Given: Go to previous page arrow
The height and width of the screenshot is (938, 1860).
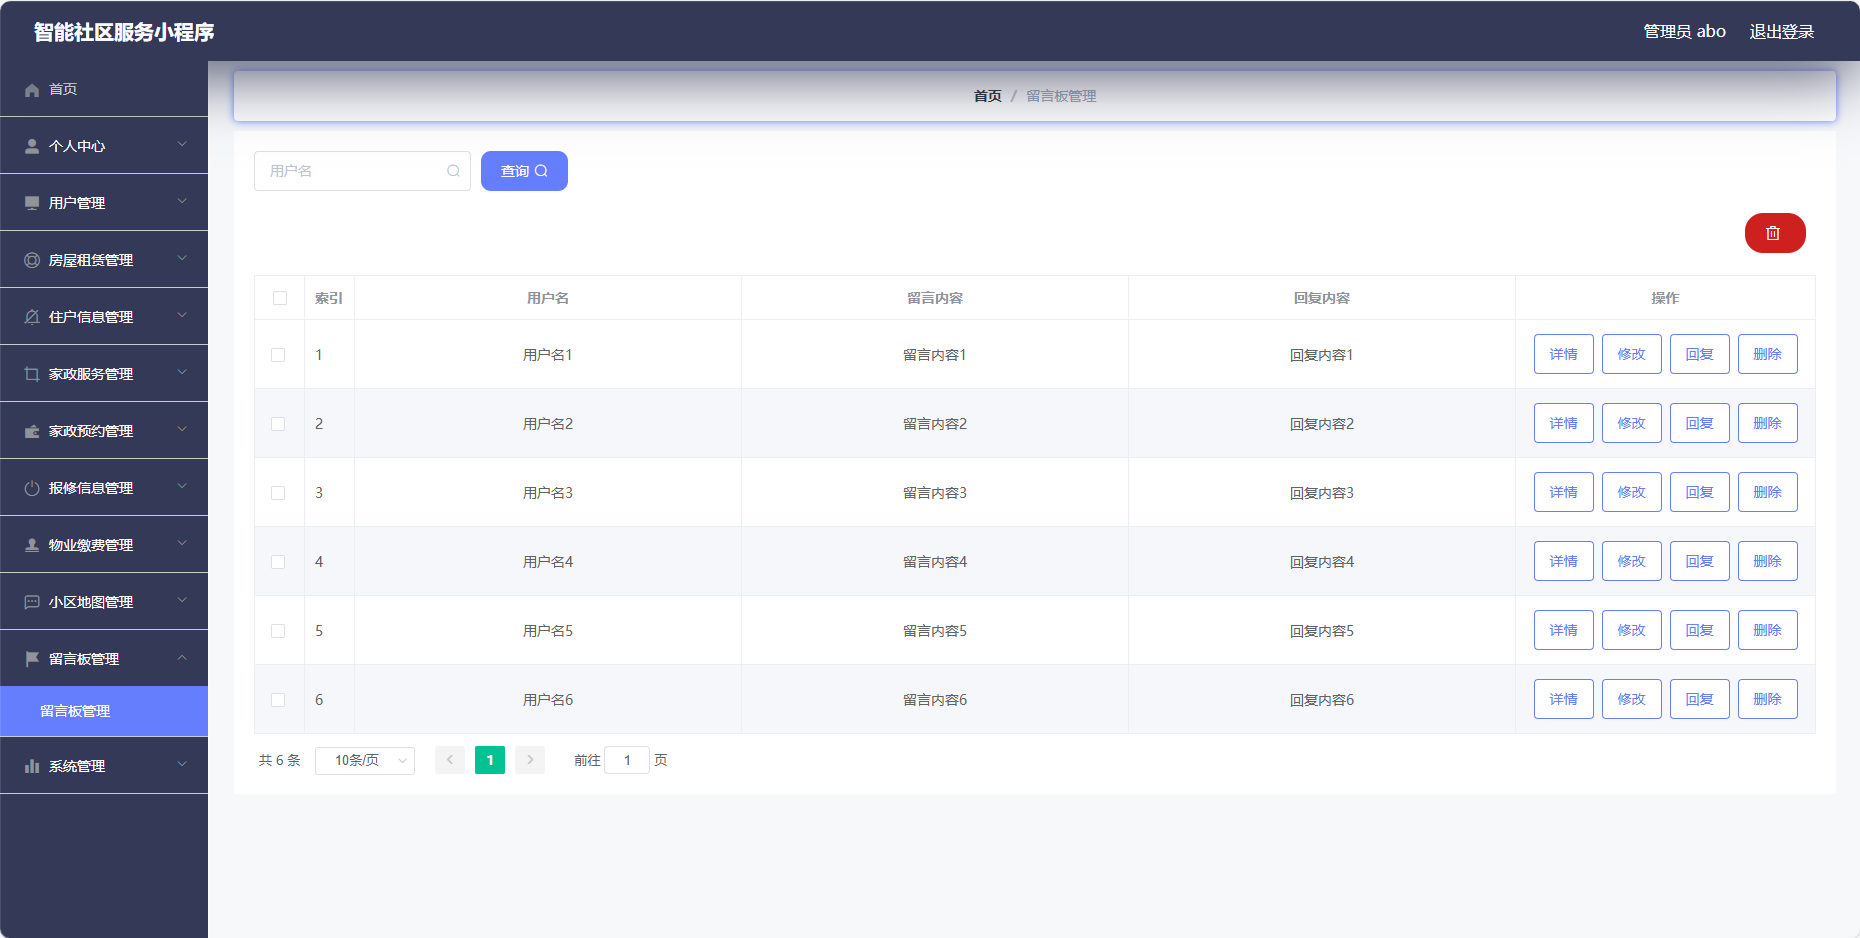Looking at the screenshot, I should 450,760.
